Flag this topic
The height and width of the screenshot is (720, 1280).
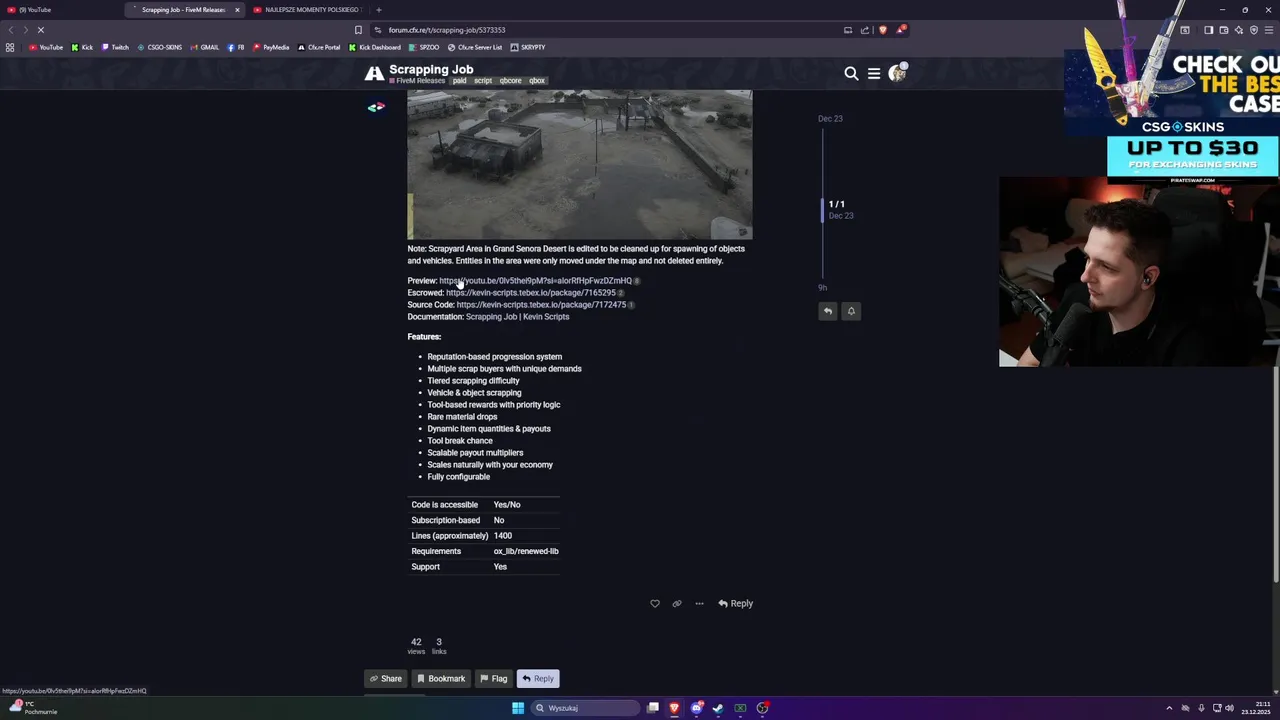point(493,679)
